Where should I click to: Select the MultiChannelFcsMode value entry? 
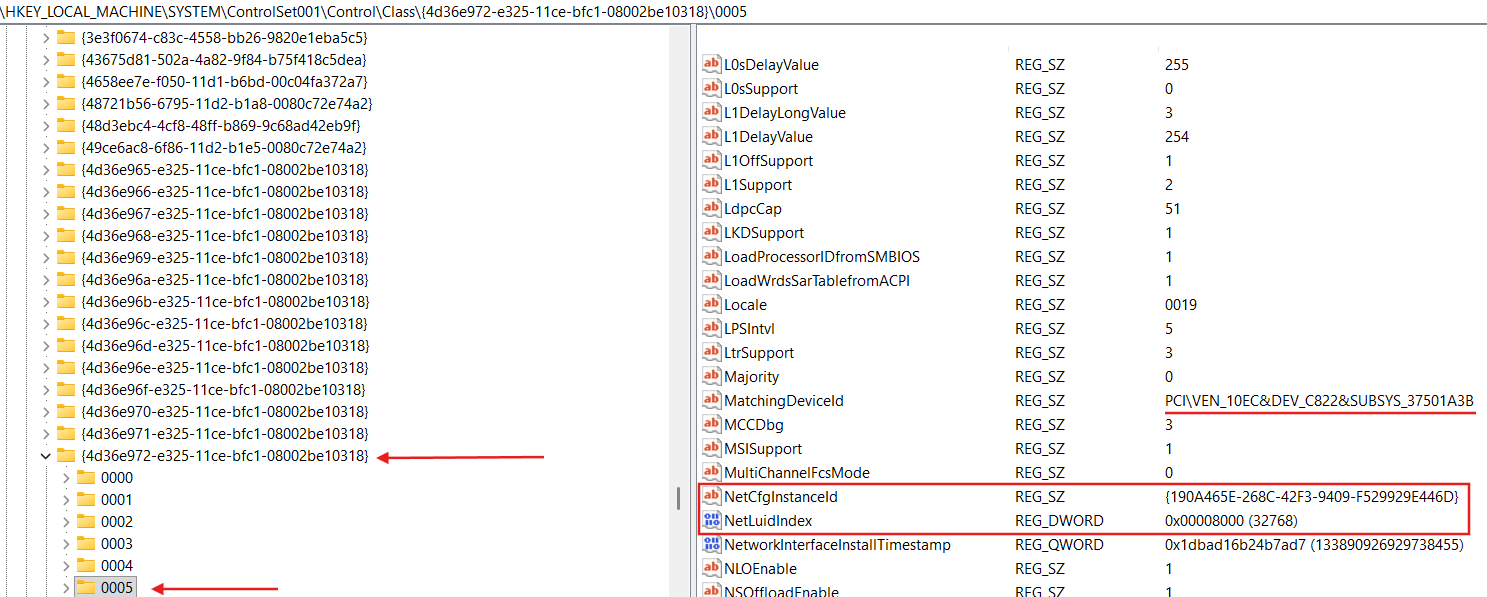coord(796,473)
